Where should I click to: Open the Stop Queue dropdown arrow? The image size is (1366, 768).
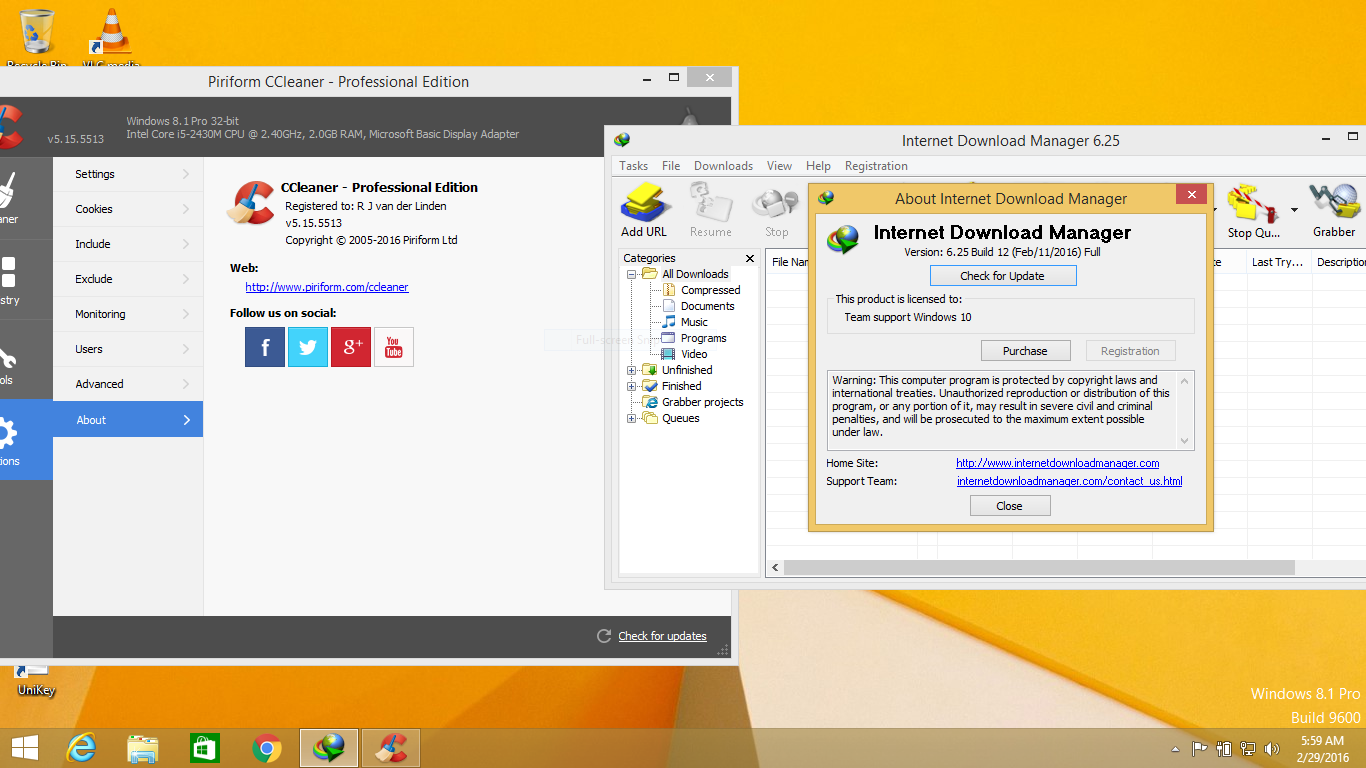tap(1294, 210)
